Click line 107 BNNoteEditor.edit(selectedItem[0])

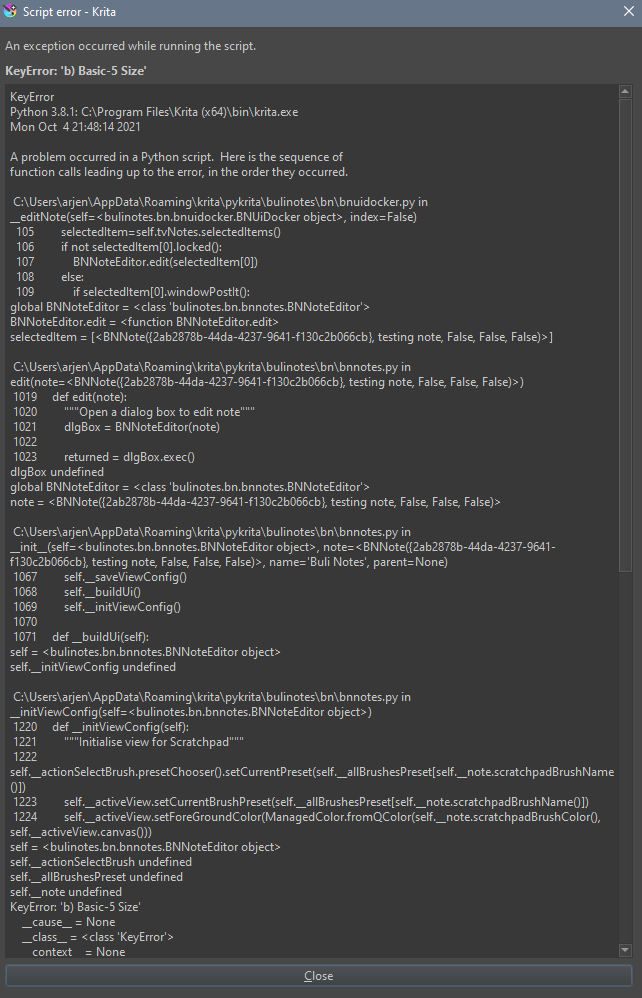[136, 262]
